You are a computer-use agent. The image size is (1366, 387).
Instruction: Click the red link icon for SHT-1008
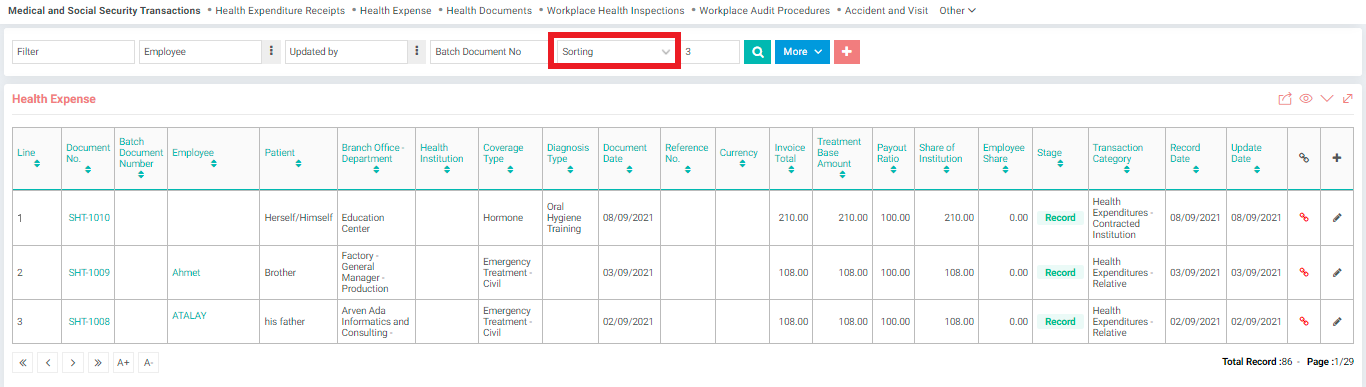click(x=1303, y=321)
